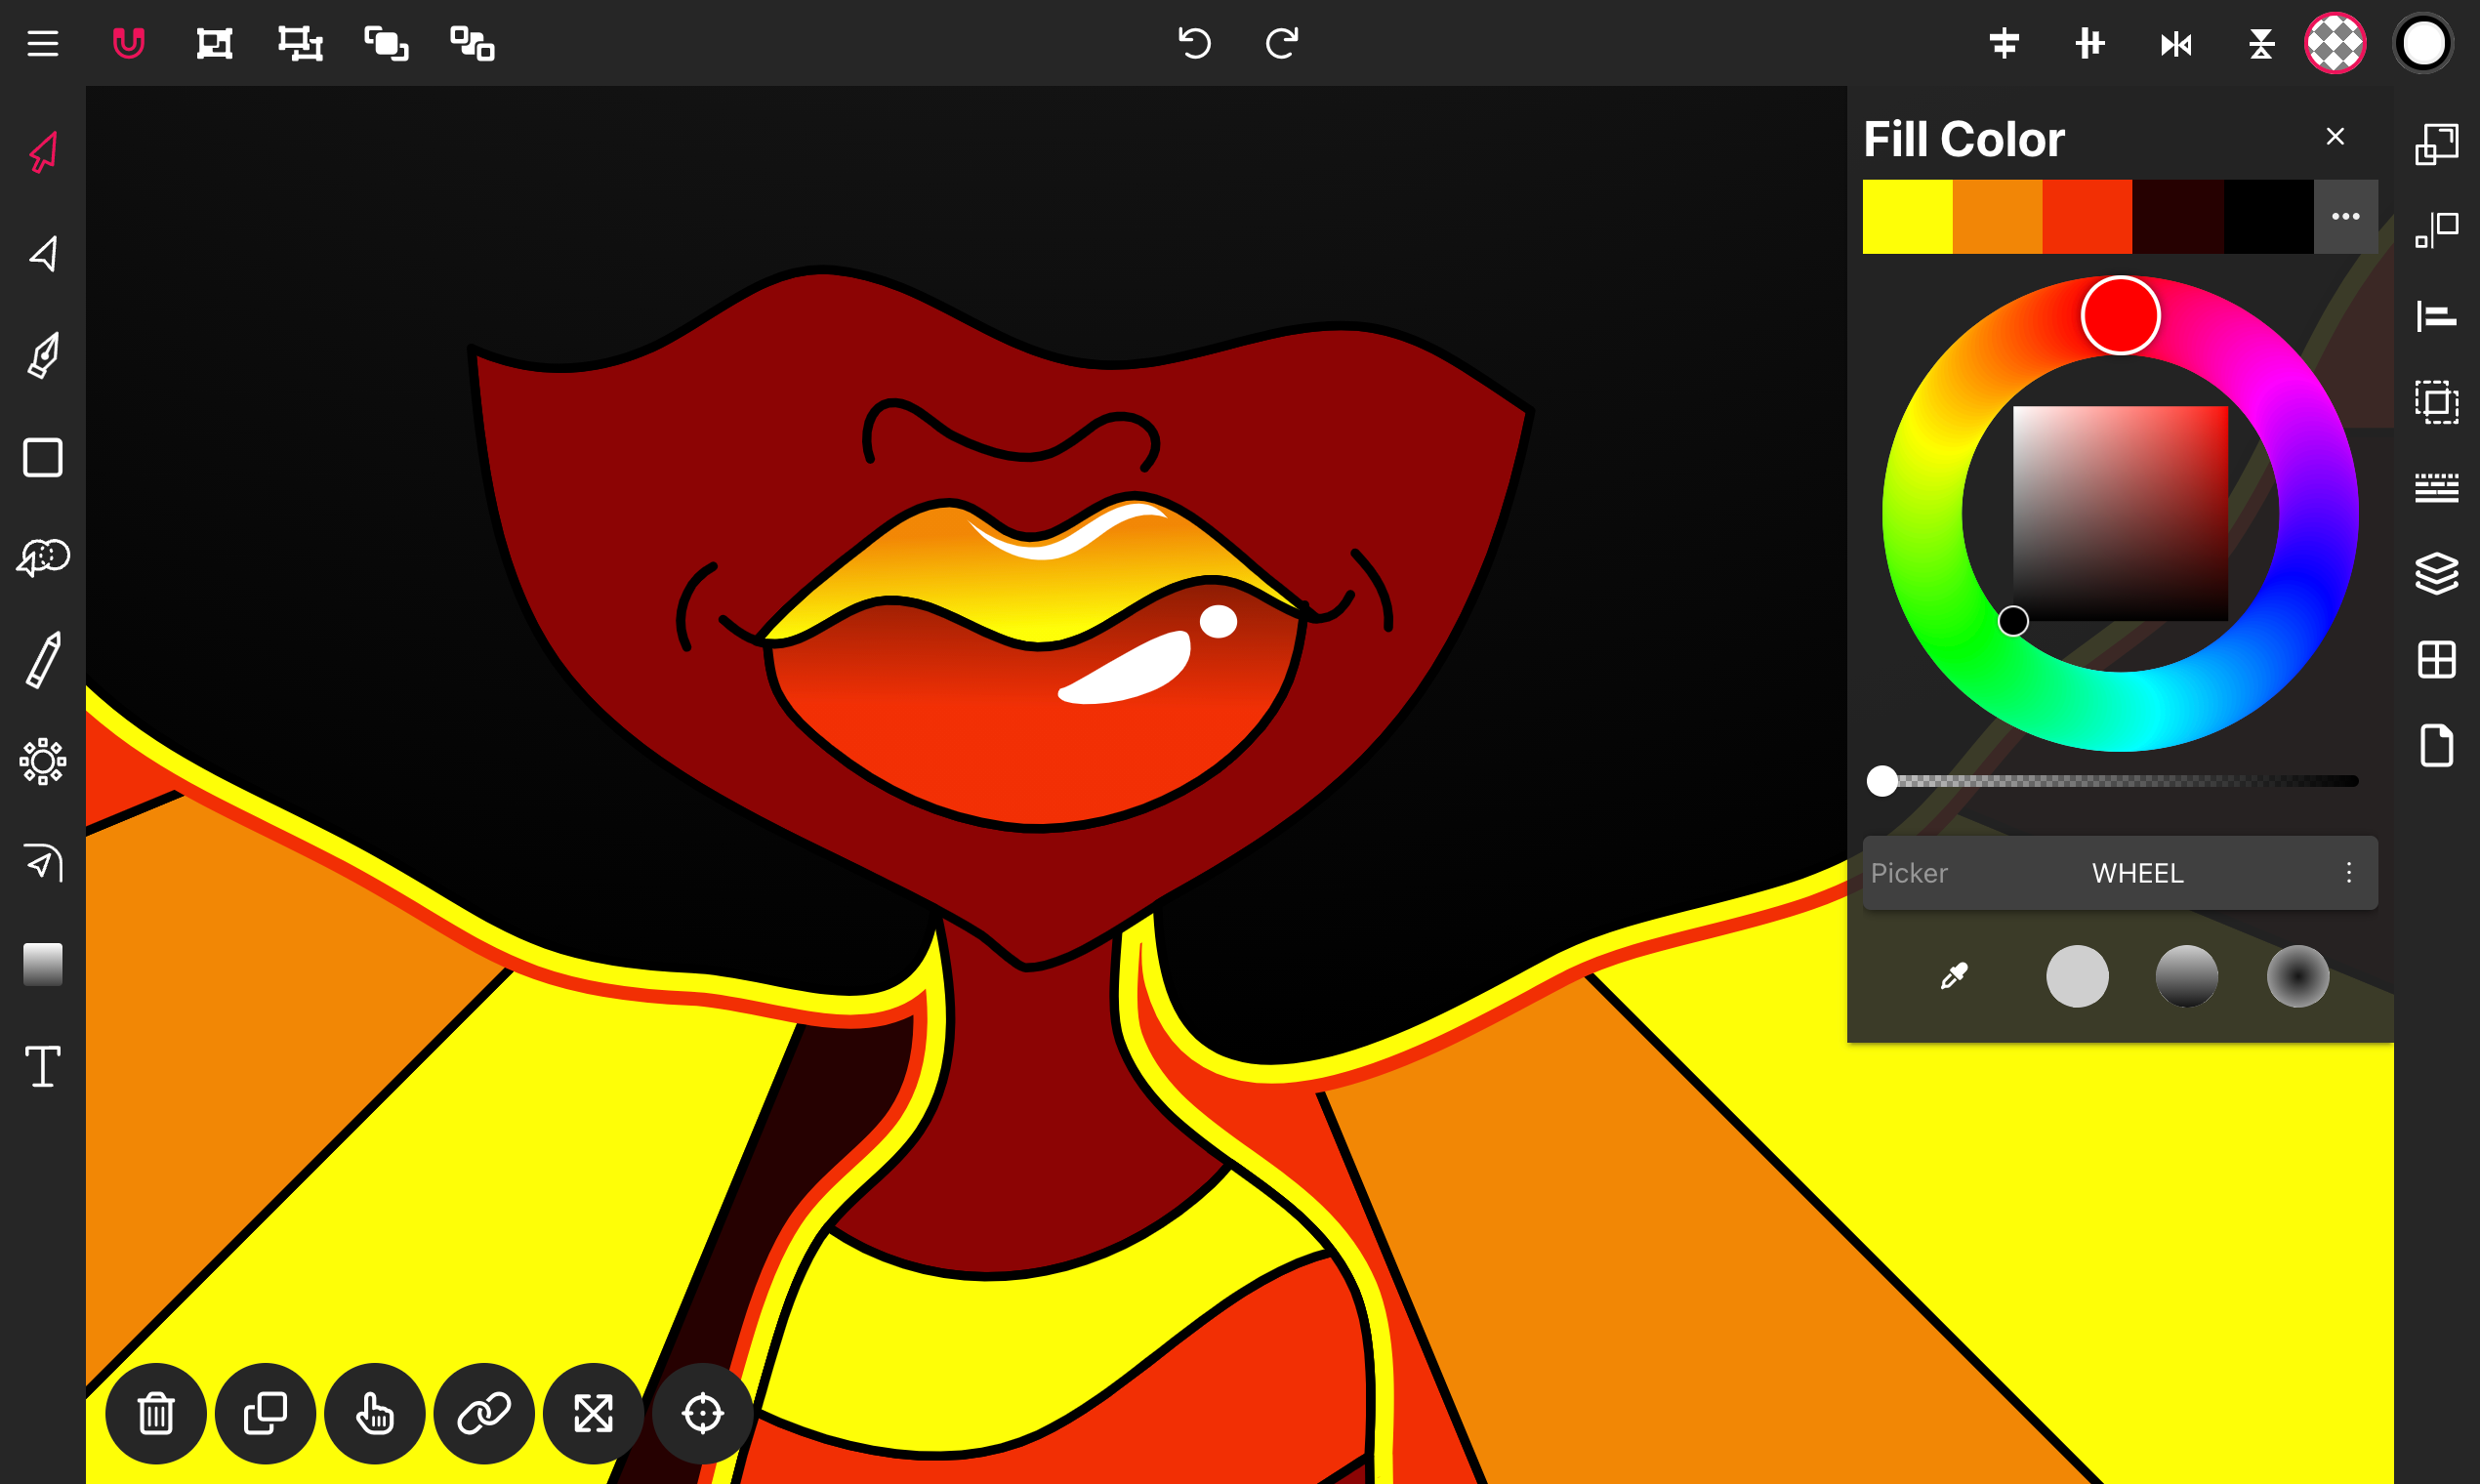Open the Layers panel on the right sidebar

coord(2437,574)
